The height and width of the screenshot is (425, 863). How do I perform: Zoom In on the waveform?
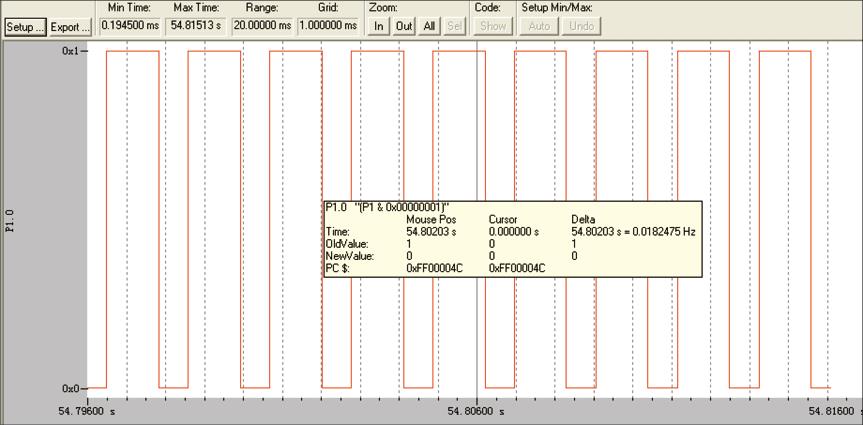click(x=379, y=26)
